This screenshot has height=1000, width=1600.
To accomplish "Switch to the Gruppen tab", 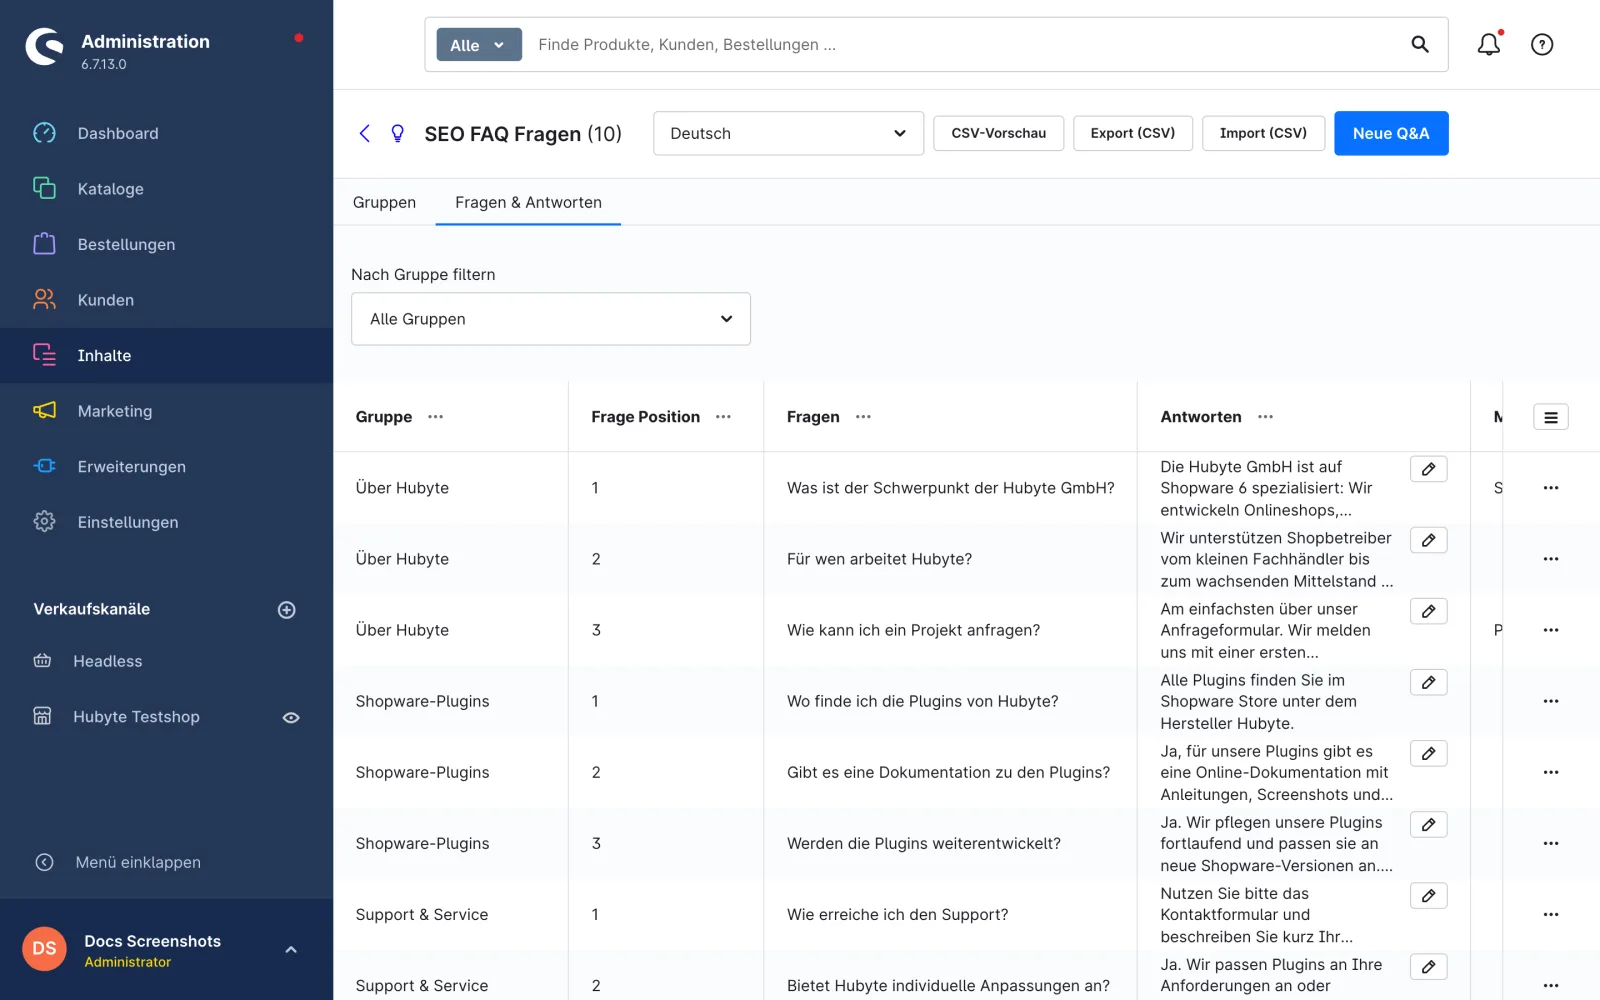I will [x=384, y=202].
